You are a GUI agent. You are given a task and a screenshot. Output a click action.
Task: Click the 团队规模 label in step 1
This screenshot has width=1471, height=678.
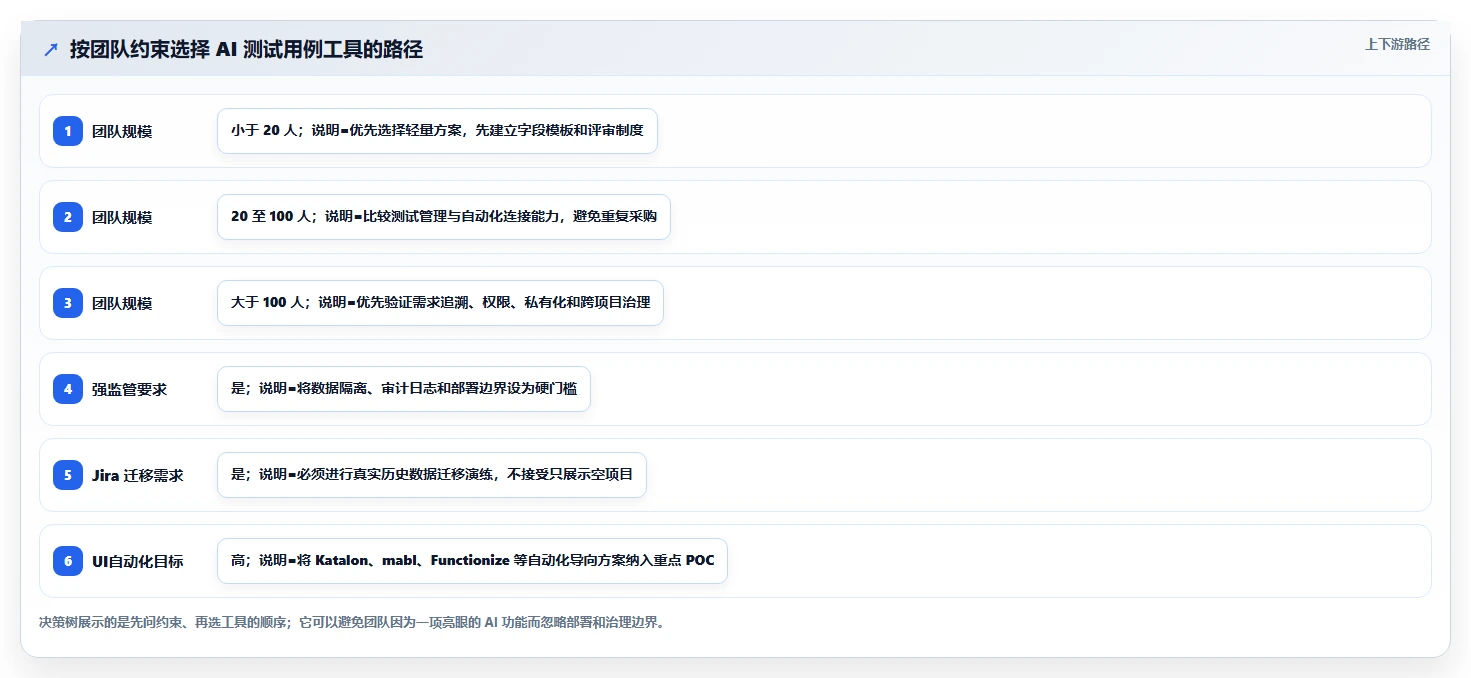coord(122,131)
